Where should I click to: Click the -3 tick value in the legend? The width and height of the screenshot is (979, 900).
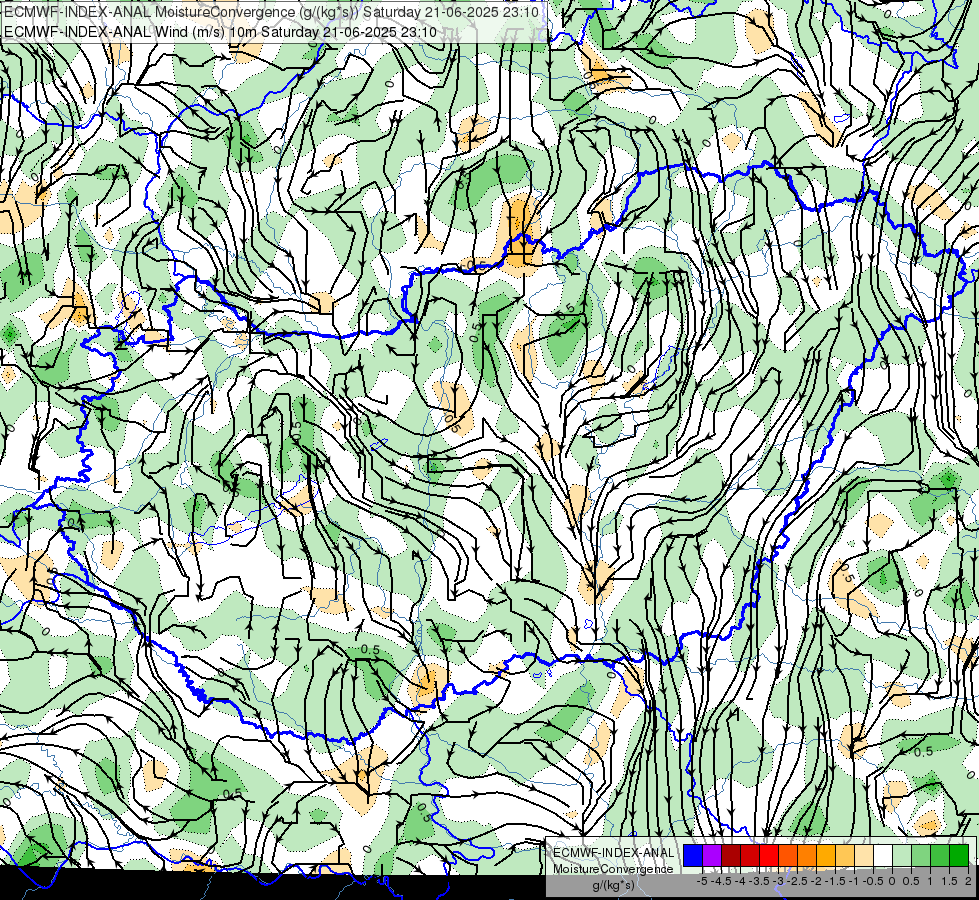[779, 881]
